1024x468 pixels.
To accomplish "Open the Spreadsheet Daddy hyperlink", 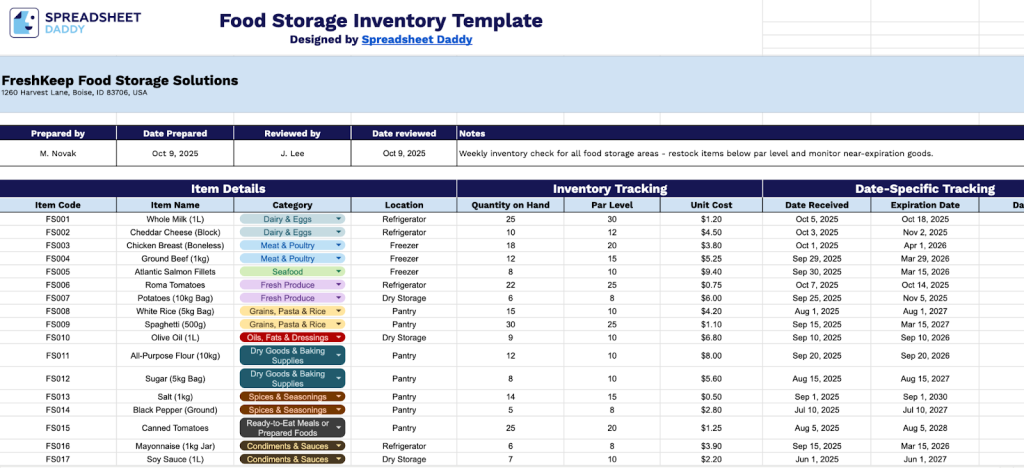I will pos(417,40).
